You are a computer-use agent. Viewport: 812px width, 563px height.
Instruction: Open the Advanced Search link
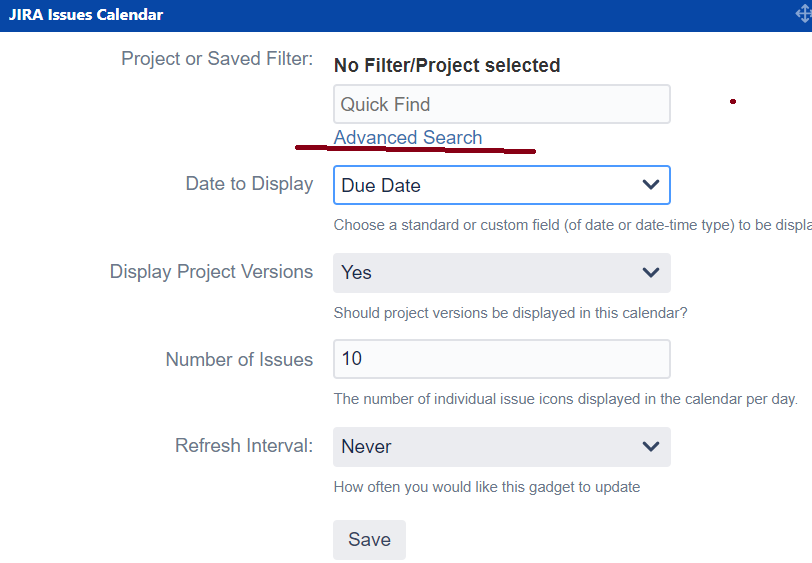pos(408,137)
